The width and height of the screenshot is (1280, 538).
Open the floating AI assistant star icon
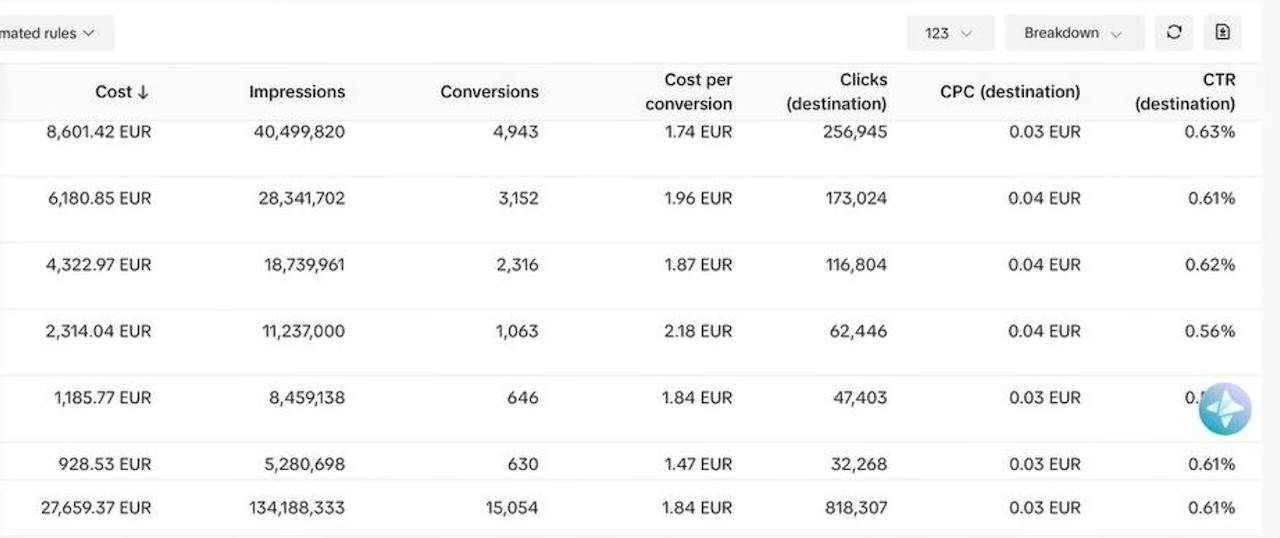1225,409
